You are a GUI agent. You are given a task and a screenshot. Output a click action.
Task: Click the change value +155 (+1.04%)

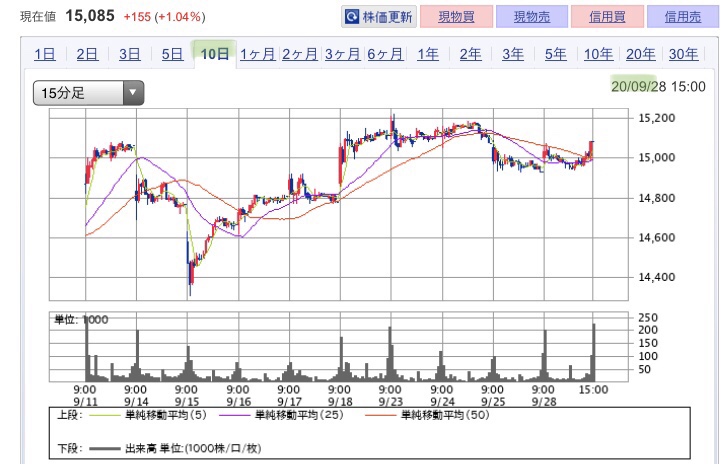164,17
